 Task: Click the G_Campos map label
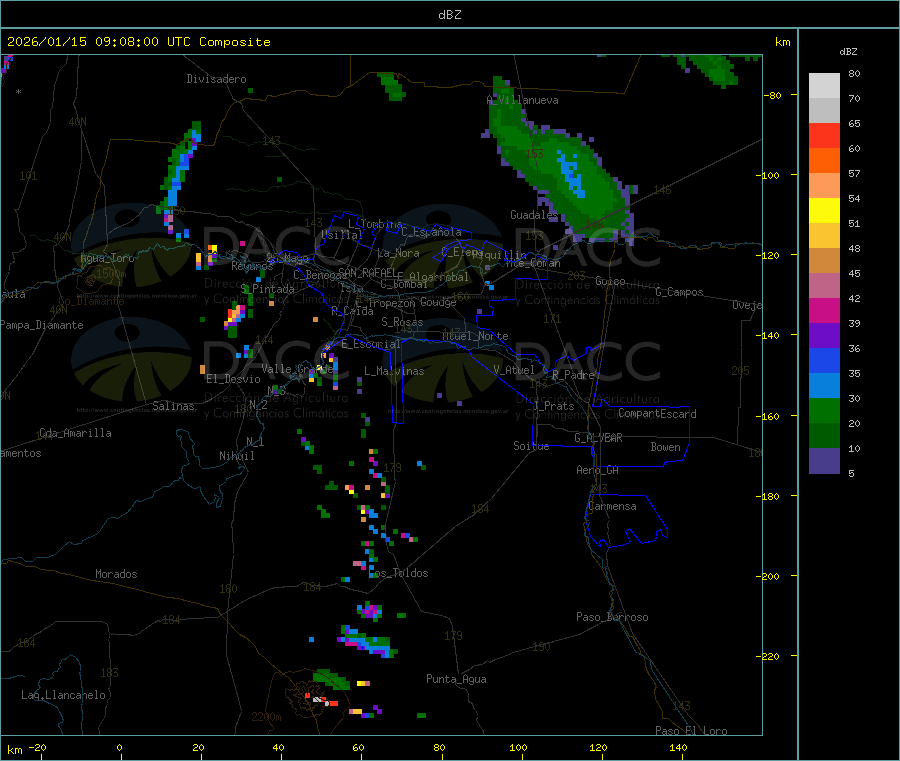coord(680,292)
